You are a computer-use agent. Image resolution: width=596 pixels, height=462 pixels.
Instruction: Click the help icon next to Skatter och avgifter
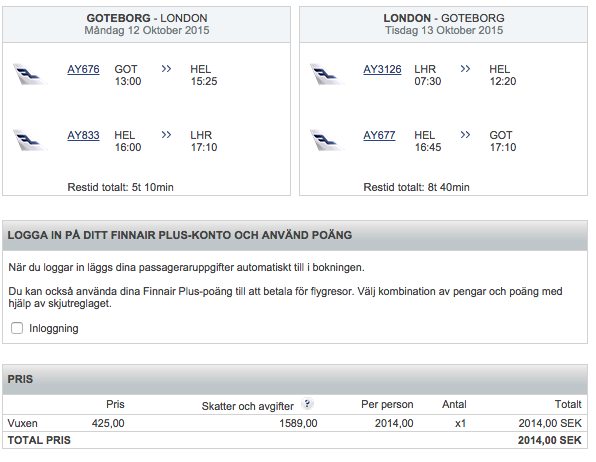pos(307,404)
